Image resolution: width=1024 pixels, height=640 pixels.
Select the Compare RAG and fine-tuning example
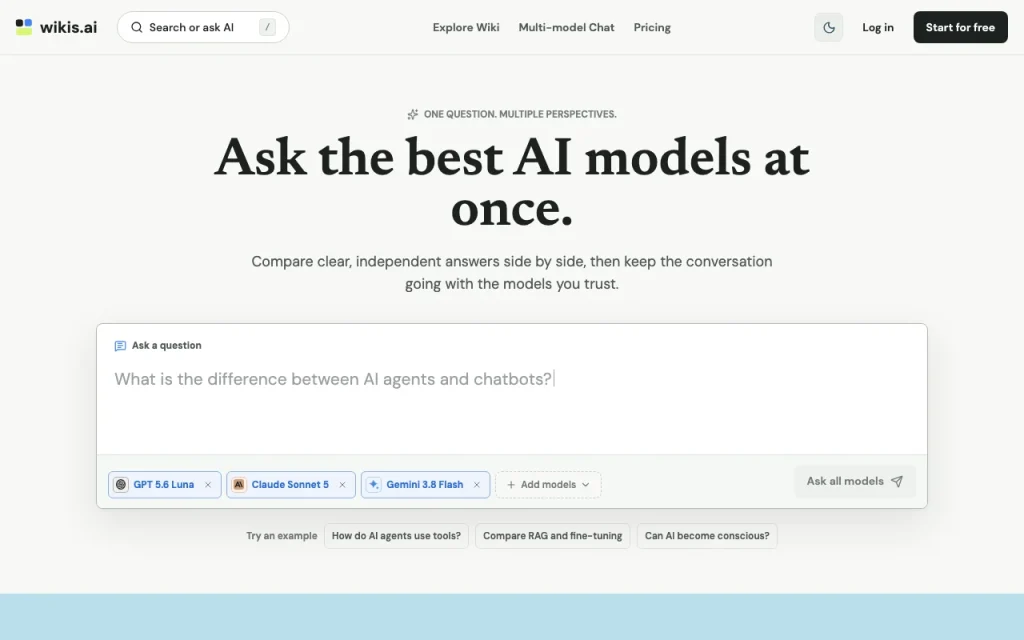click(552, 536)
